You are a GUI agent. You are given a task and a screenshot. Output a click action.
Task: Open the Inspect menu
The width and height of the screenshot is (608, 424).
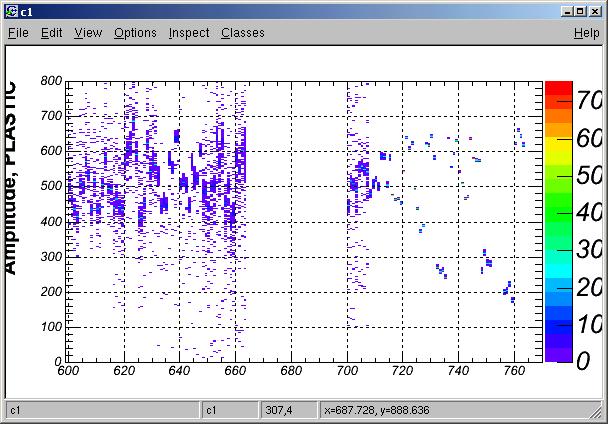click(189, 33)
